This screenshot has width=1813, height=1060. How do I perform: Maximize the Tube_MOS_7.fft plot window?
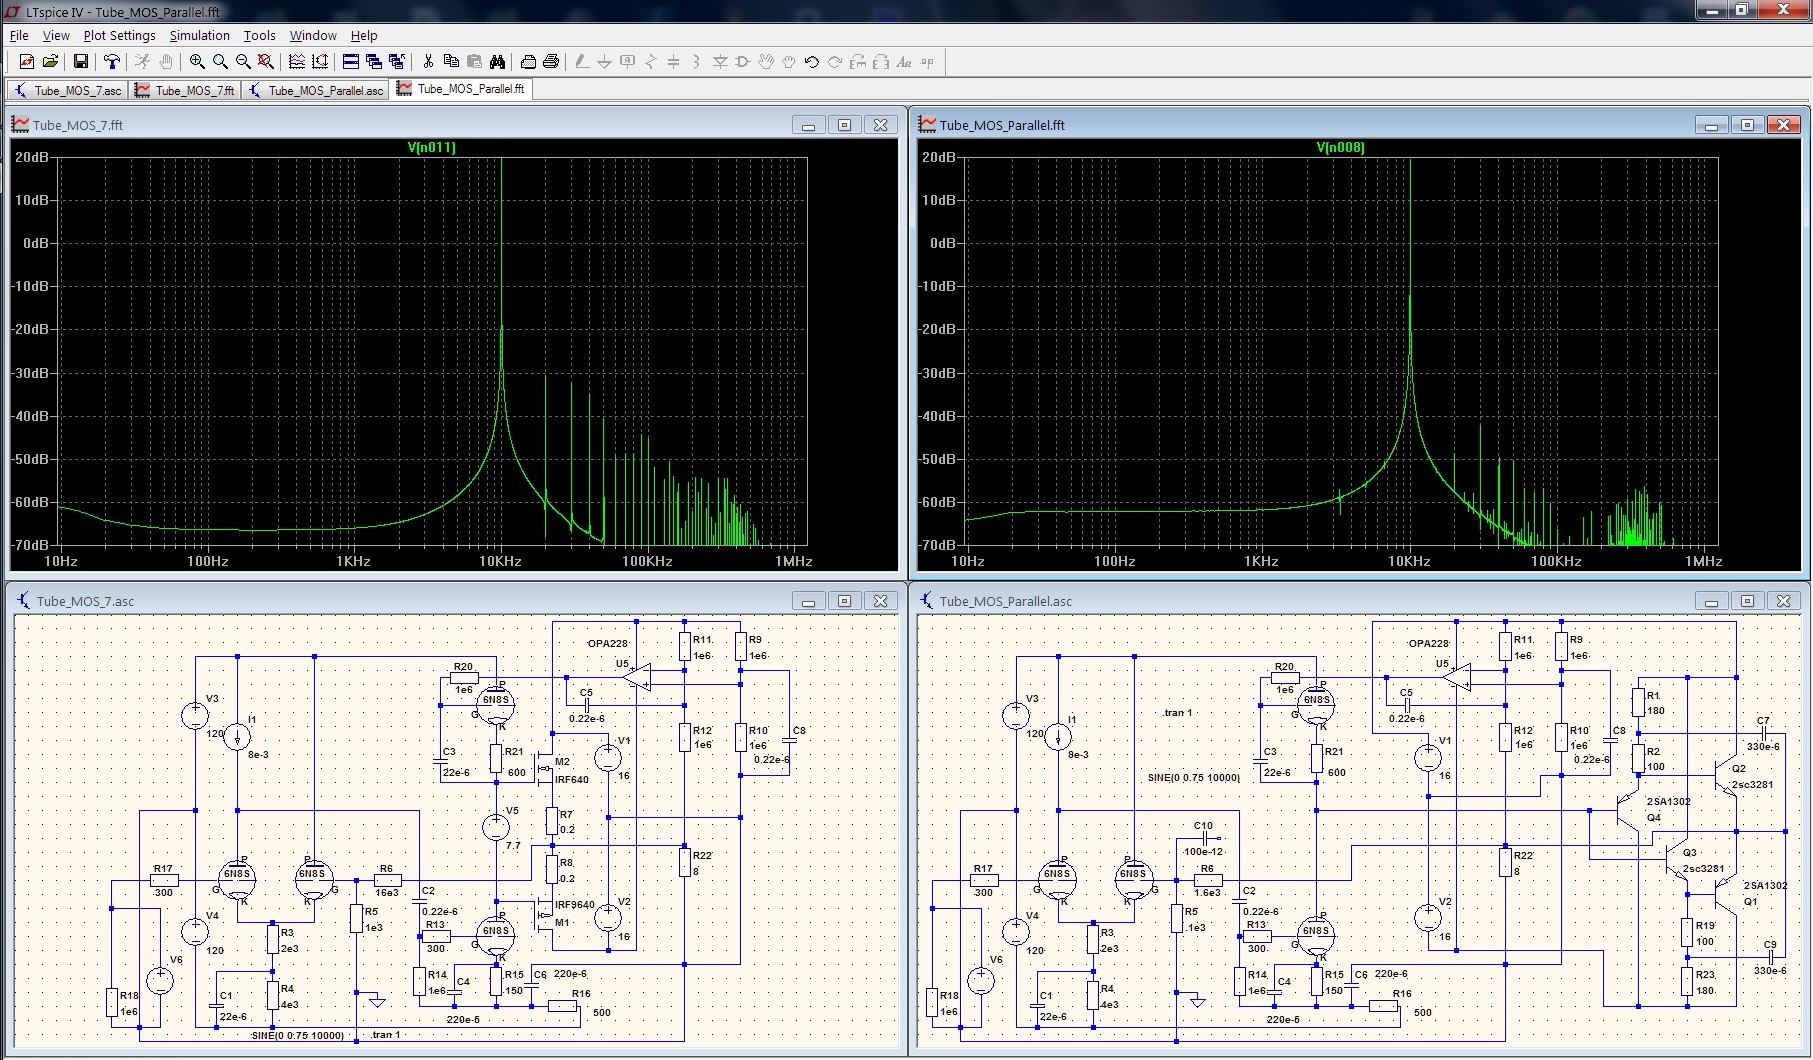844,125
